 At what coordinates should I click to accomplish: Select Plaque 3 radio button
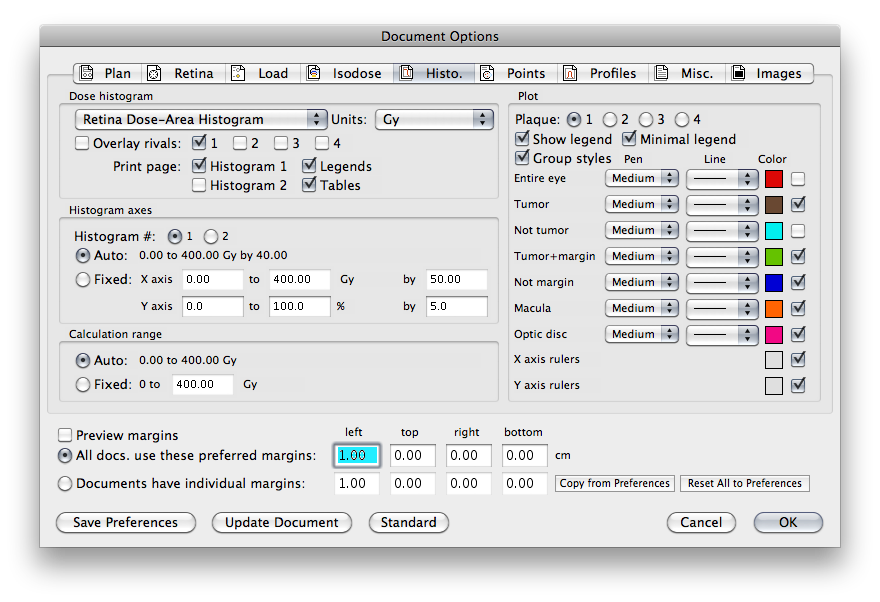646,120
